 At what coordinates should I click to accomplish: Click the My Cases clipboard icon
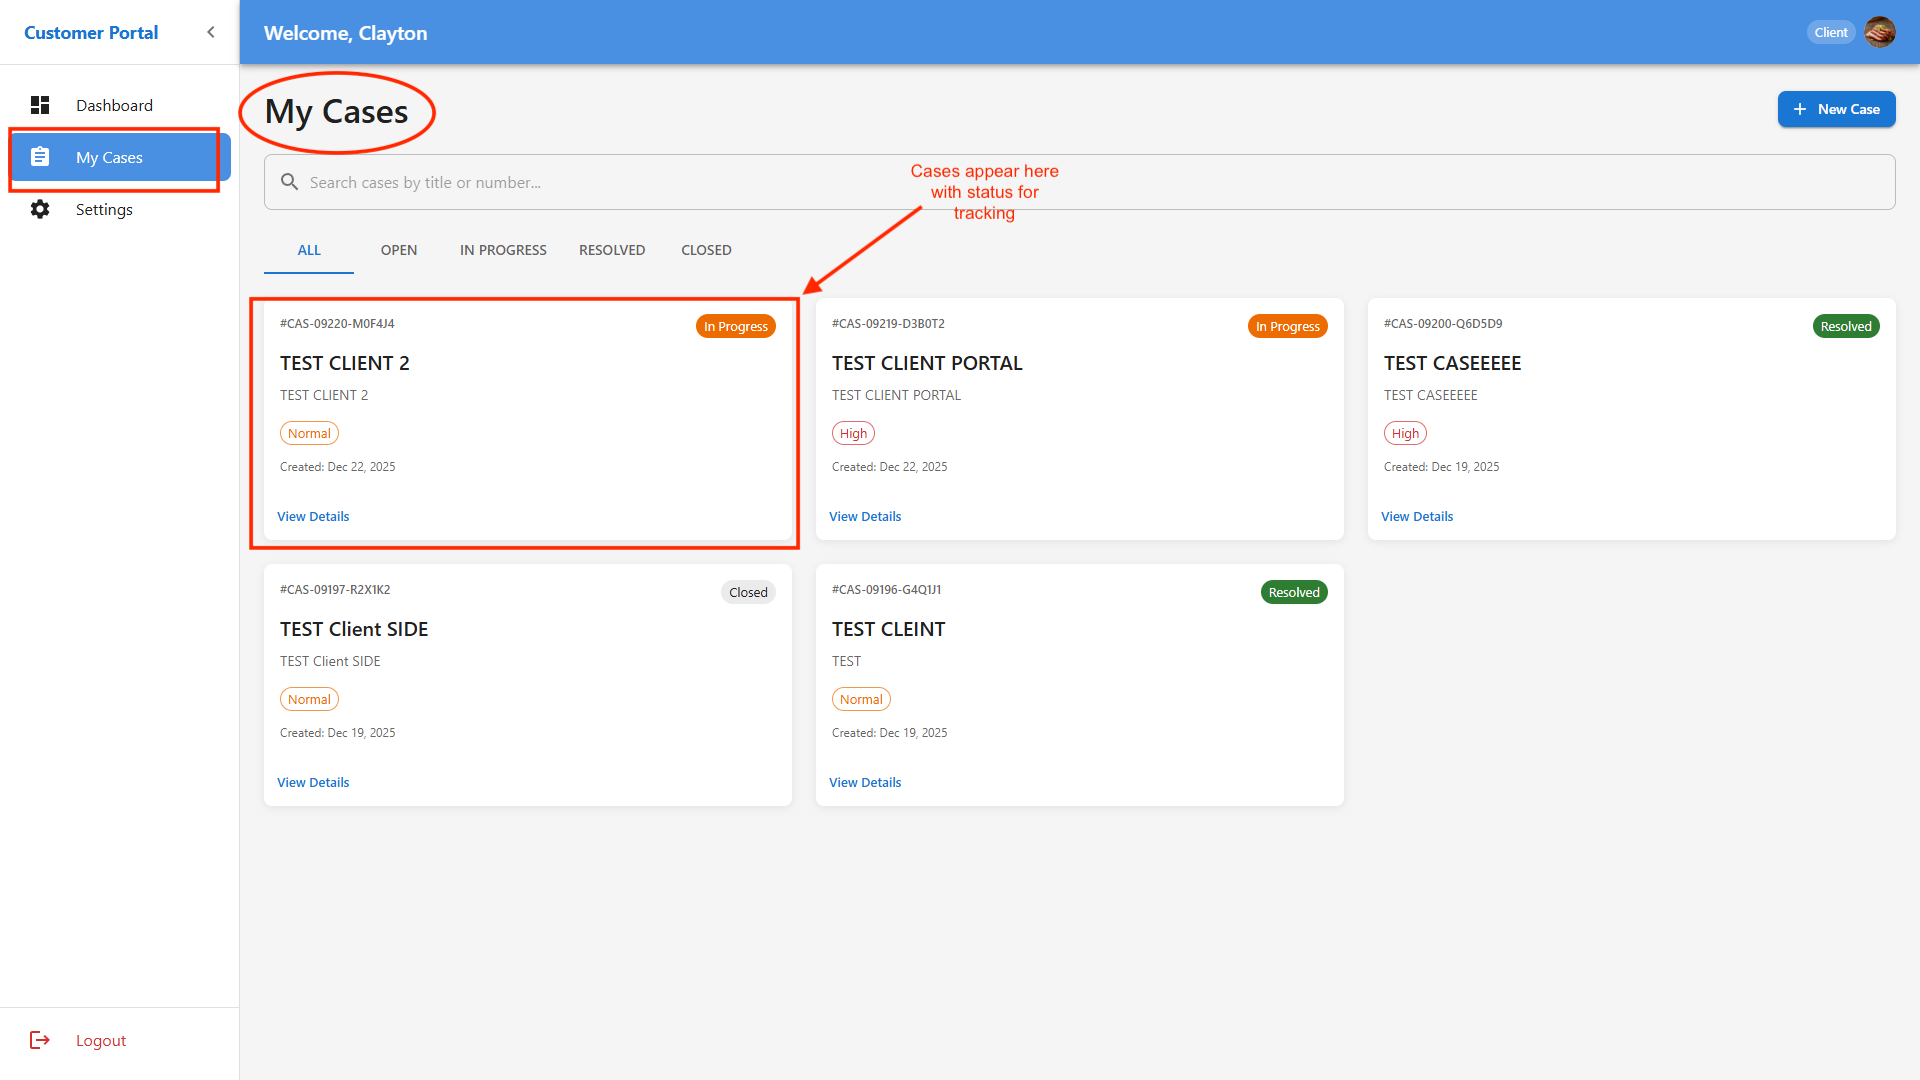(x=40, y=157)
